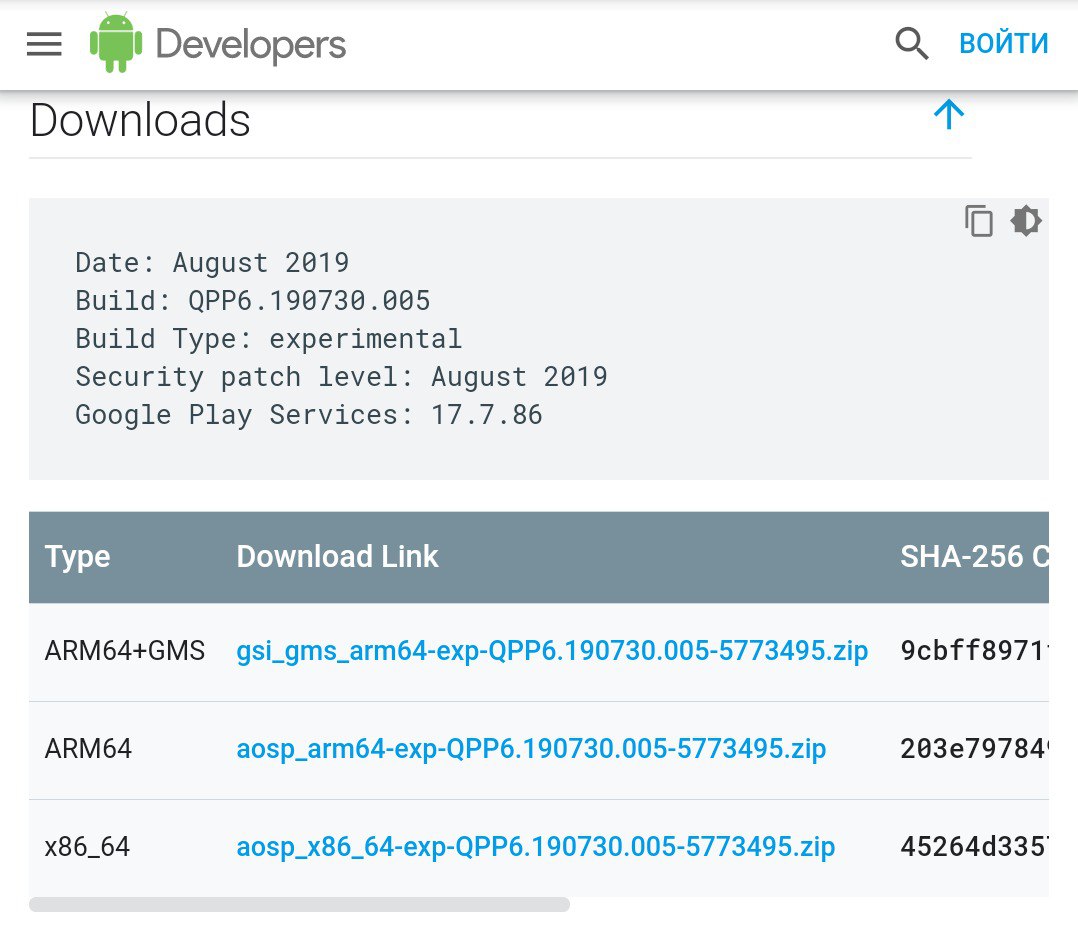The image size is (1078, 929).
Task: Click the ARM64 type cell
Action: [x=88, y=748]
